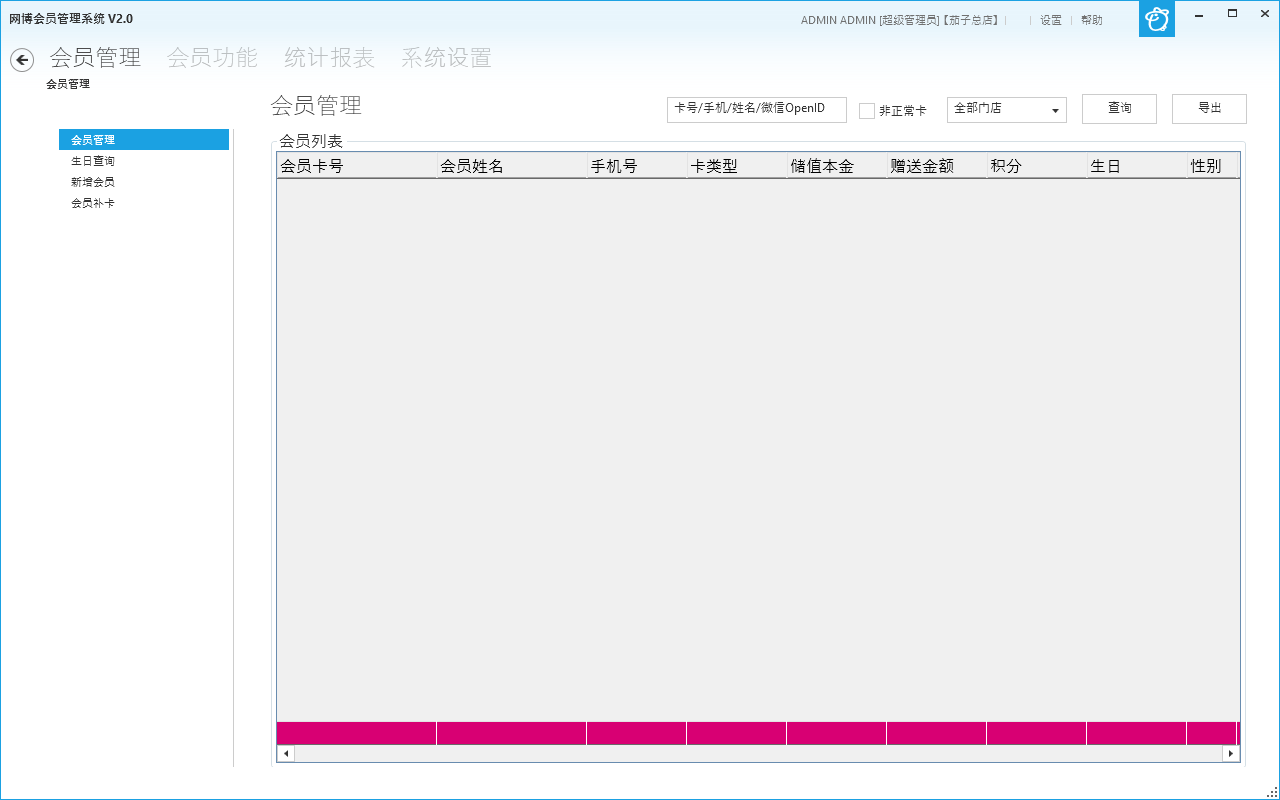The image size is (1280, 800).
Task: Select 生日查询 in the sidebar
Action: coord(93,161)
